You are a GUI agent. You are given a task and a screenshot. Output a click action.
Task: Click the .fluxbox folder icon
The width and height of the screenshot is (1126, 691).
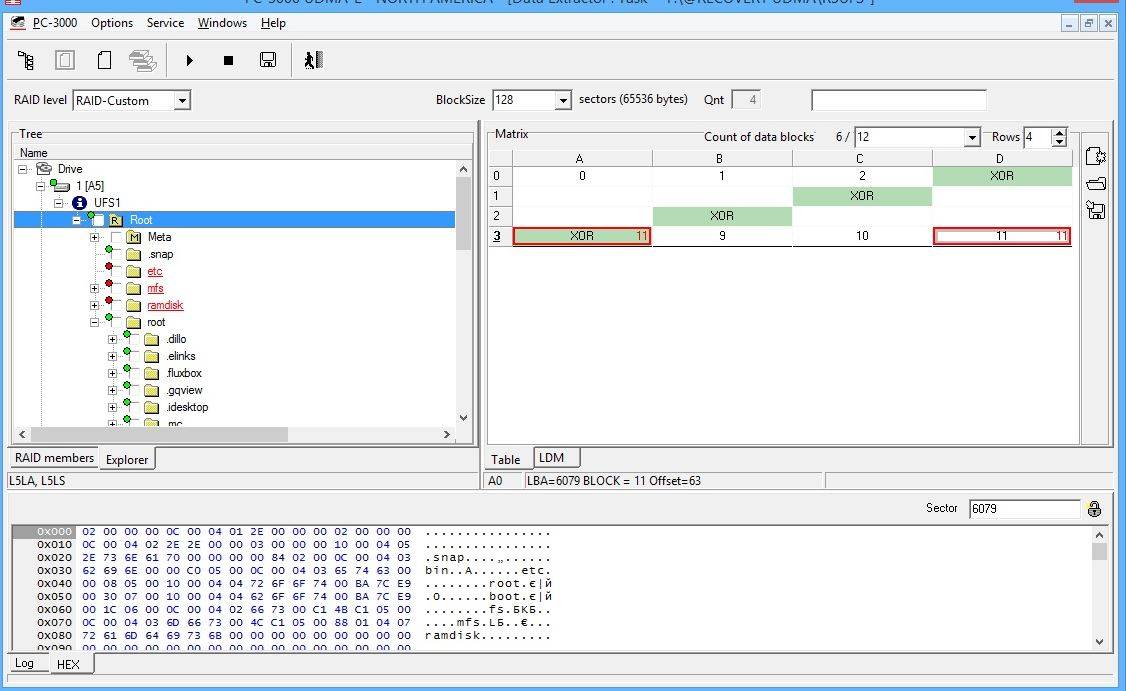click(152, 374)
